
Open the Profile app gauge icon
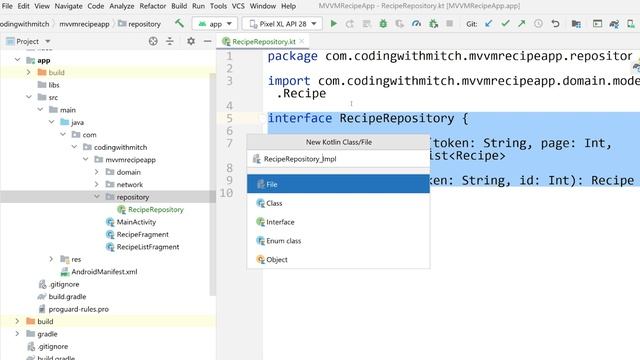416,24
